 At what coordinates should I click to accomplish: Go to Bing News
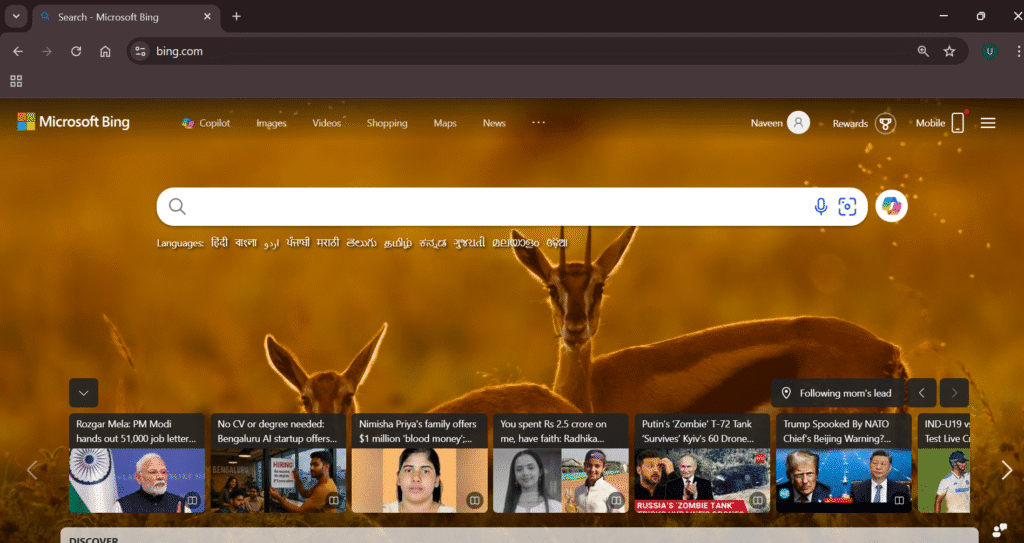tap(494, 123)
